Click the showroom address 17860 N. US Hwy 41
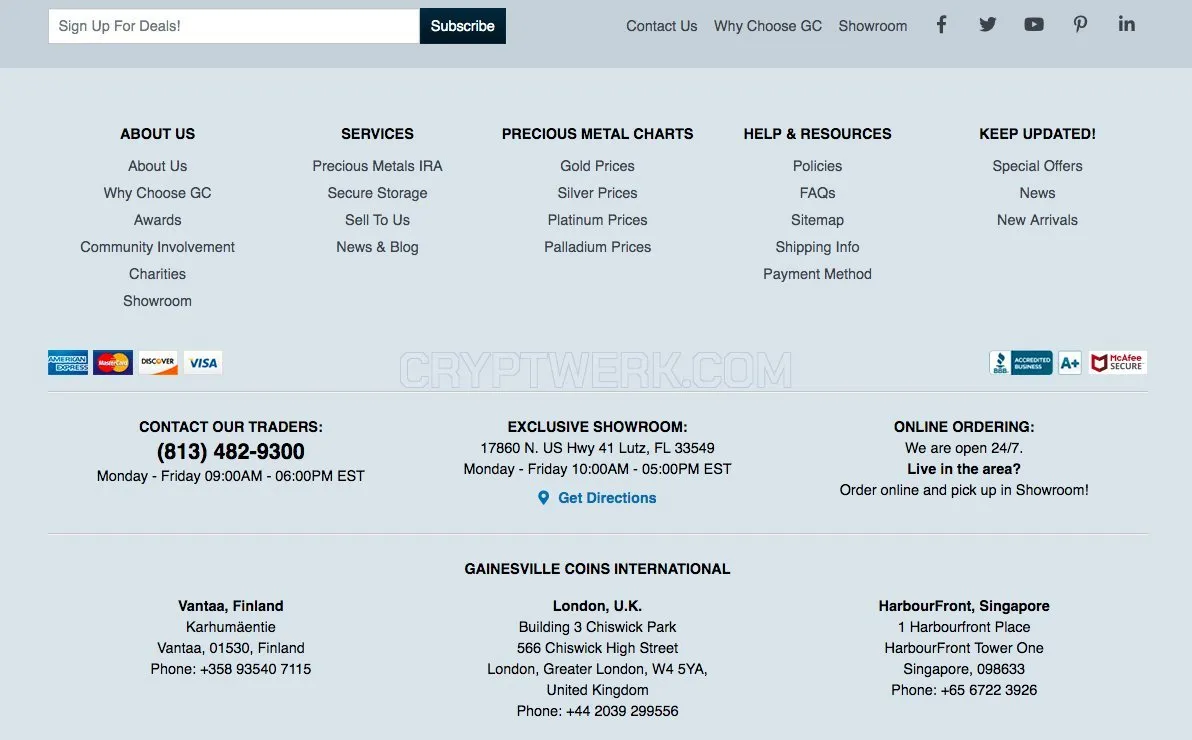 pos(597,448)
